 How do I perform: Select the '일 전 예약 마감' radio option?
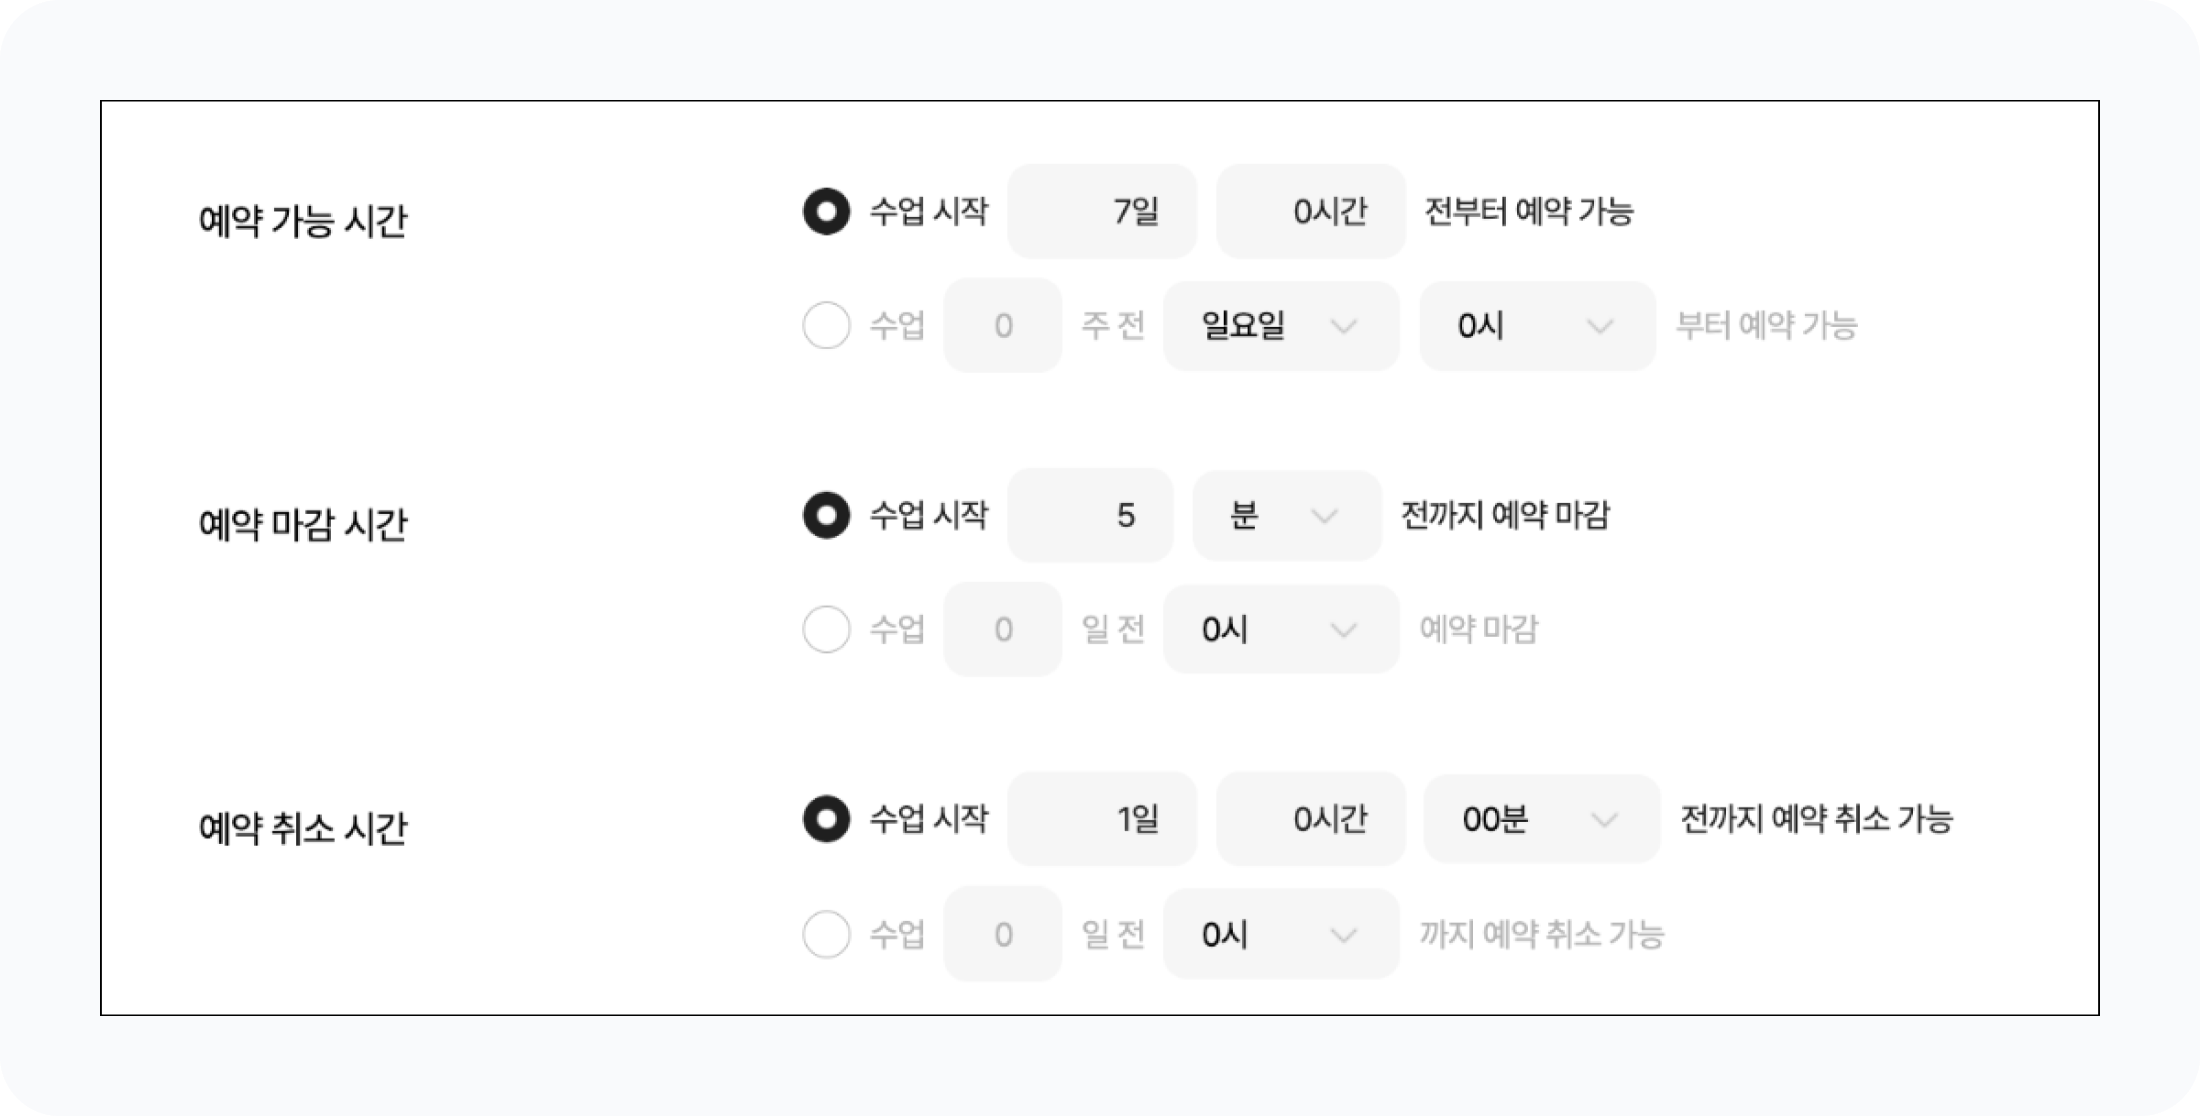826,629
